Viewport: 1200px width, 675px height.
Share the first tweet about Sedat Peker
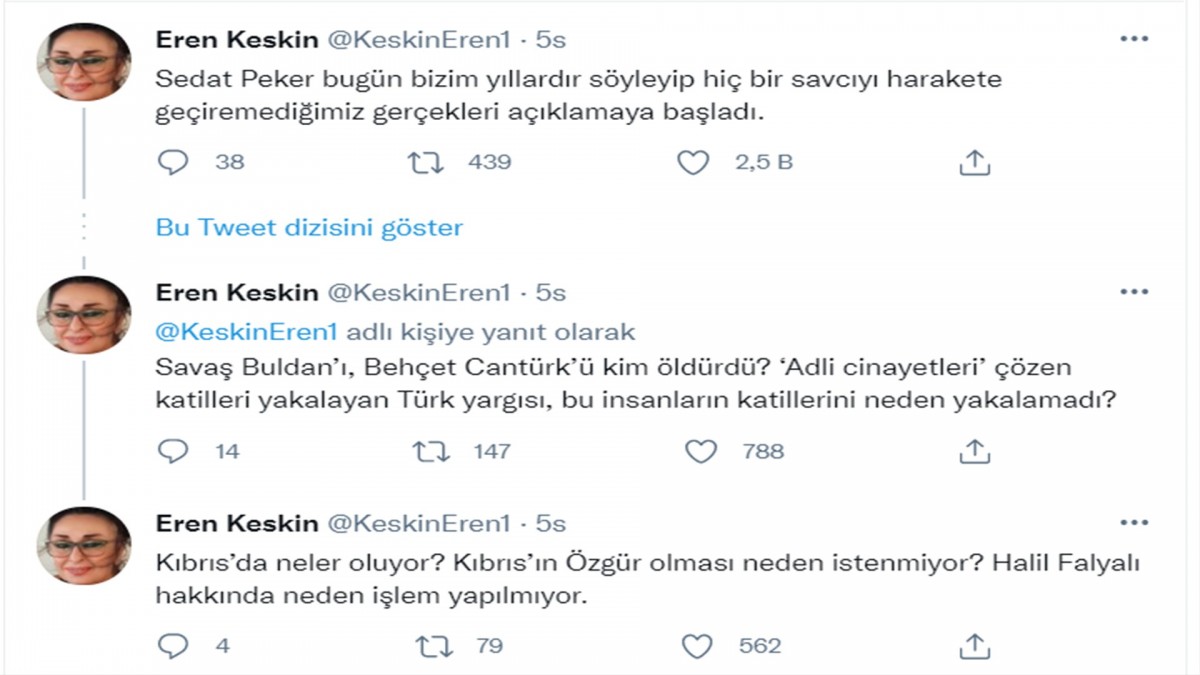(974, 162)
